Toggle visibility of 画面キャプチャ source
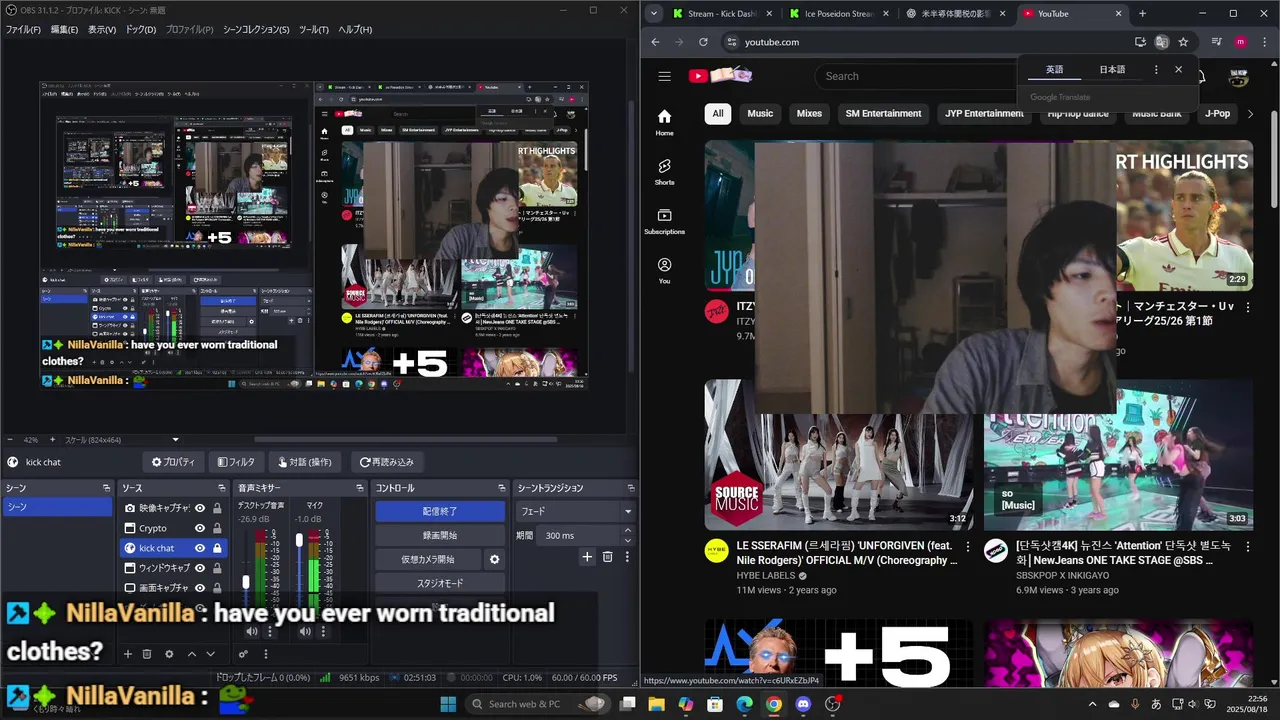 tap(200, 588)
